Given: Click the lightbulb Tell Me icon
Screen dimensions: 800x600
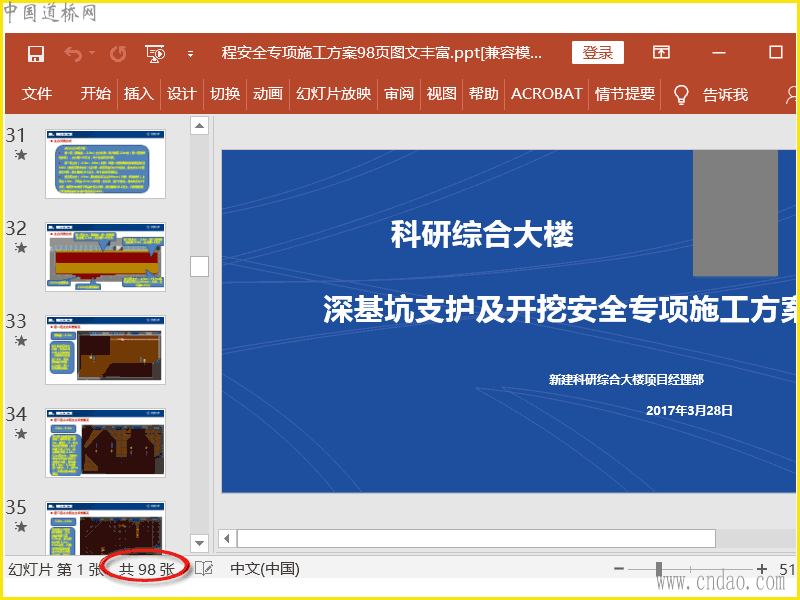Looking at the screenshot, I should pyautogui.click(x=681, y=94).
